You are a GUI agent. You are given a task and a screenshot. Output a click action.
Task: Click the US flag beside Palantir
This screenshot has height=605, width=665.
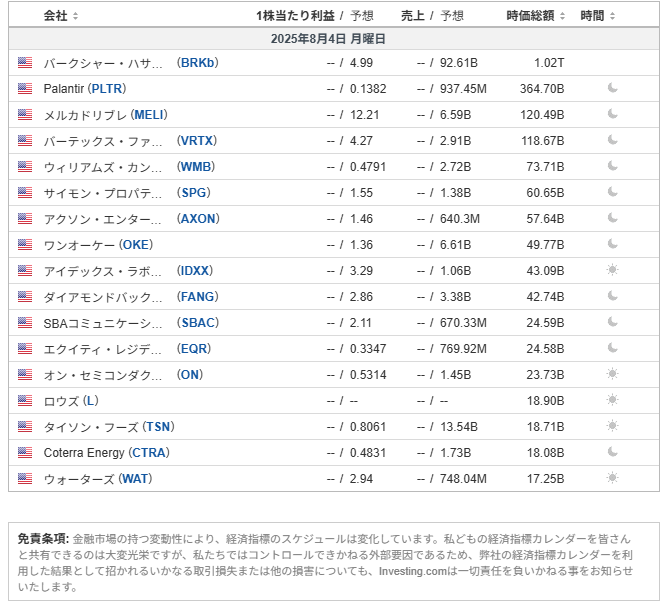pos(25,89)
